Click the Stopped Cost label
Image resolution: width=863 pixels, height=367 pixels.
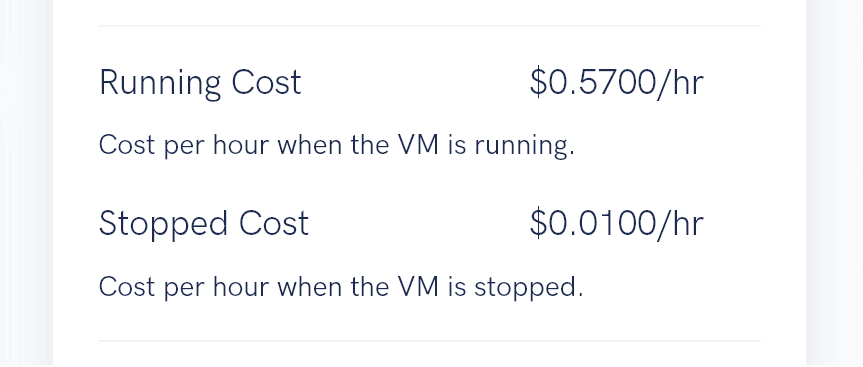click(x=204, y=224)
